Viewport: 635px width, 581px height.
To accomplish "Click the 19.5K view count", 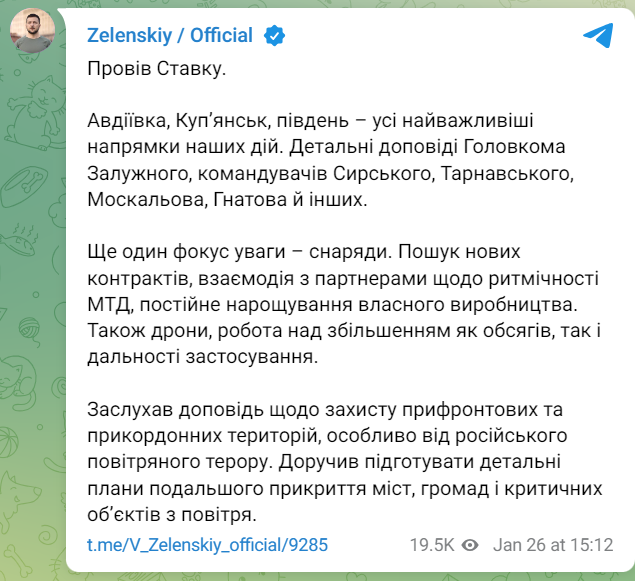I will pos(431,545).
